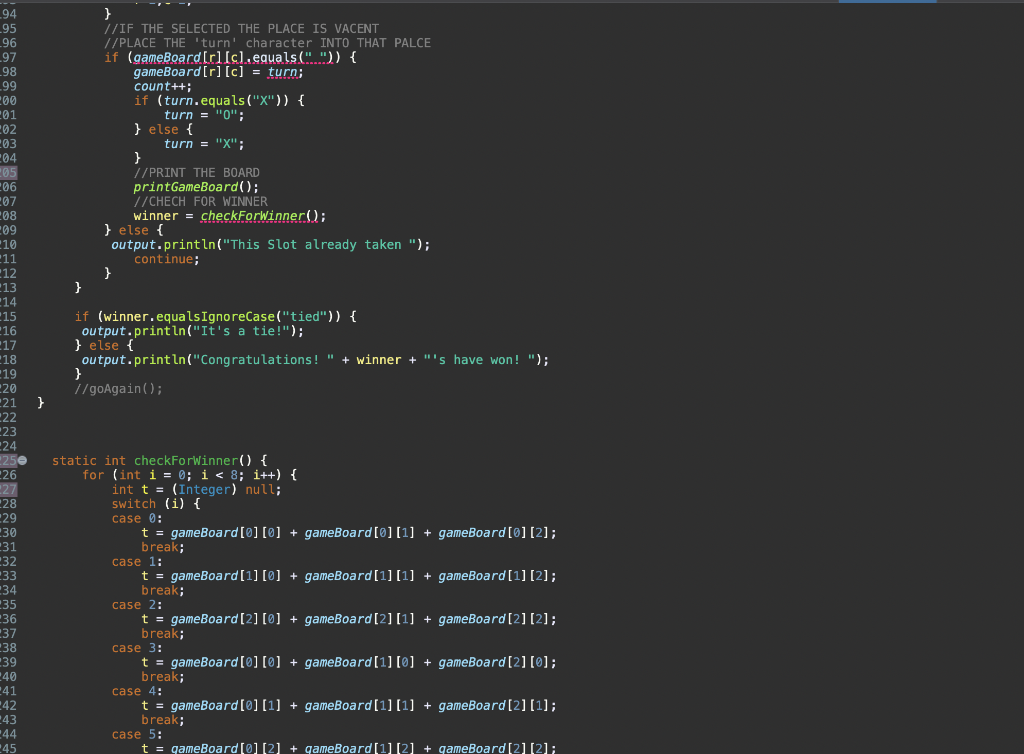This screenshot has width=1024, height=754.
Task: Click the string "O" assigned to turn
Action: click(226, 115)
